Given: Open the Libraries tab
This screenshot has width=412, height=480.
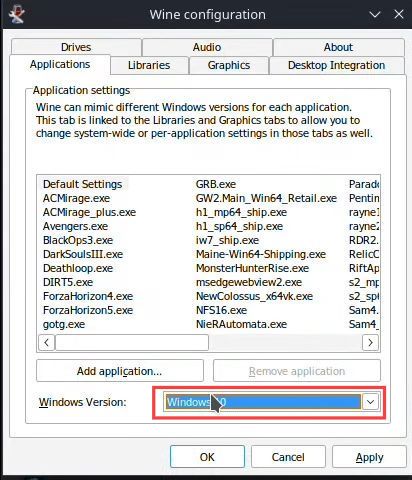Looking at the screenshot, I should pos(149,65).
